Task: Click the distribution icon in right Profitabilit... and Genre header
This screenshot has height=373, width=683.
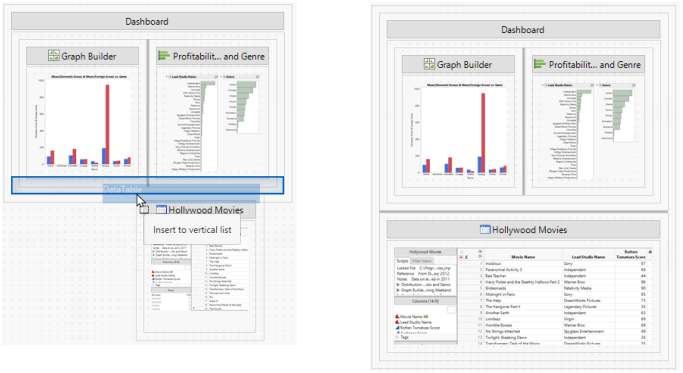Action: click(x=540, y=64)
